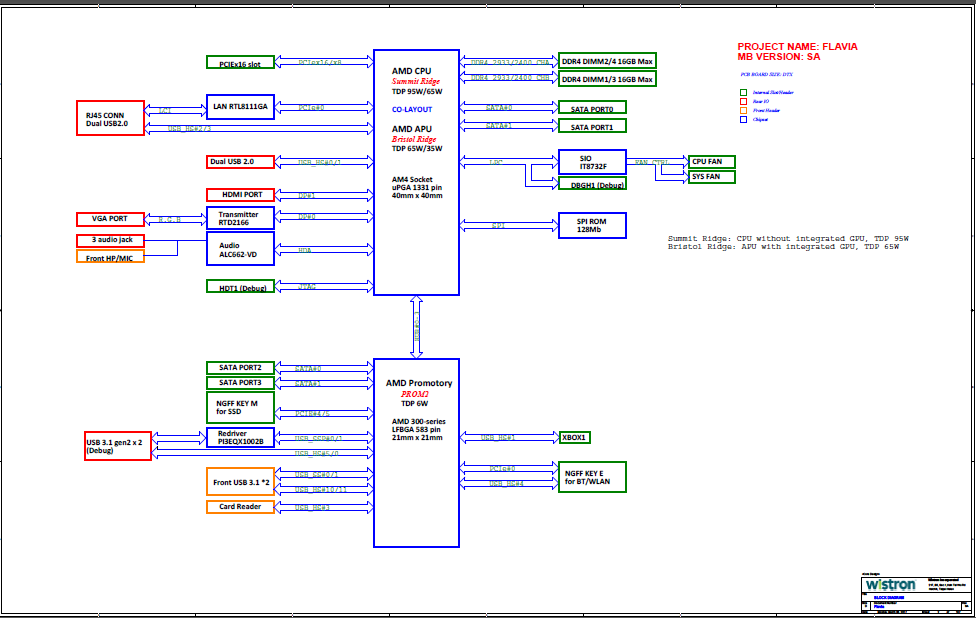Click the PCIEx16 slot block

[240, 63]
